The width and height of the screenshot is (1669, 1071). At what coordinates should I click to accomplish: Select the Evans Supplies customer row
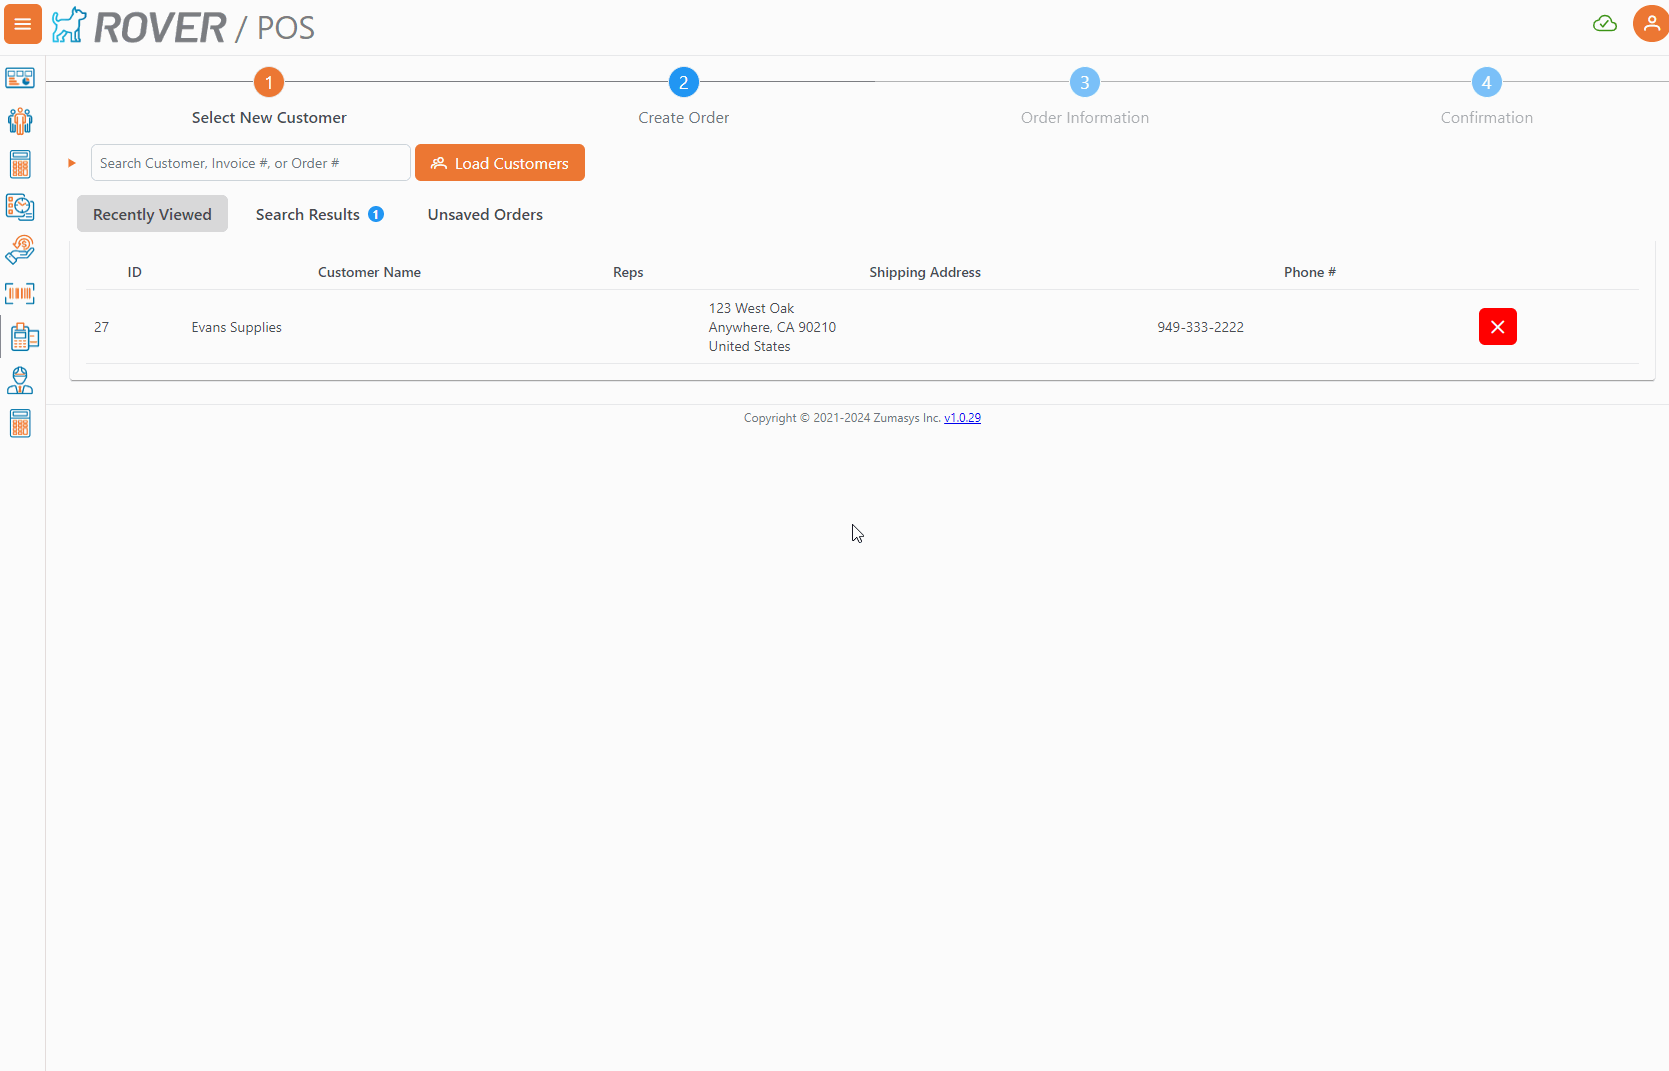tap(237, 327)
